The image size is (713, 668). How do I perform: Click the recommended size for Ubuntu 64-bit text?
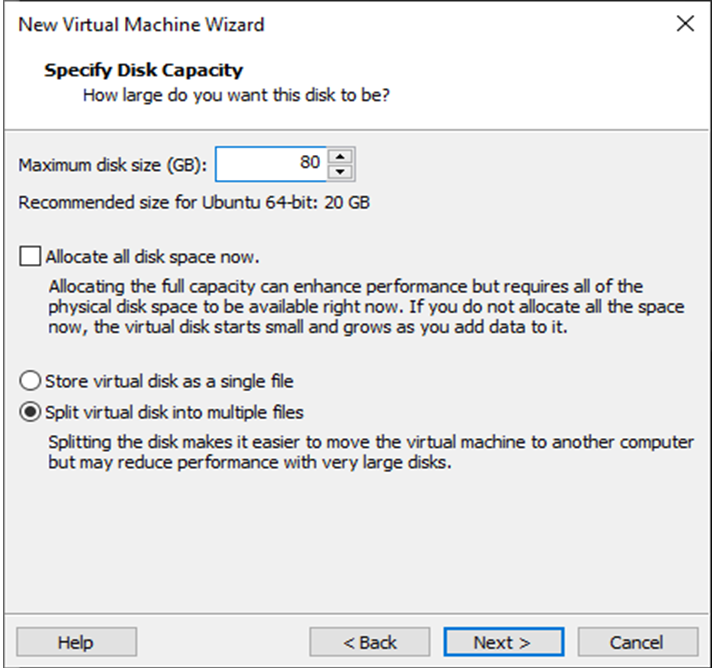pos(194,203)
